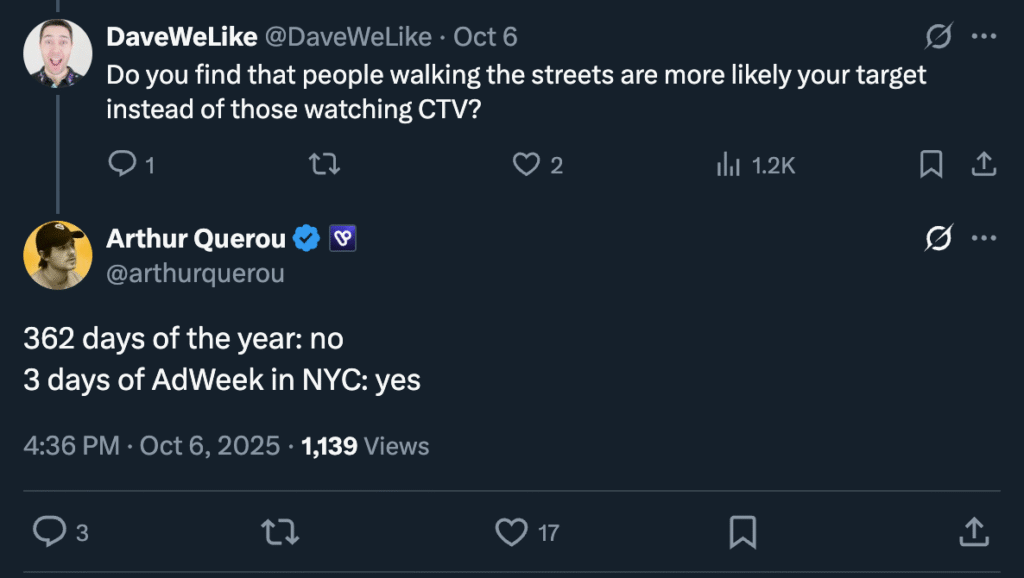1024x578 pixels.
Task: Click the purple affiliate badge beside Arthur Querou
Action: [x=343, y=238]
